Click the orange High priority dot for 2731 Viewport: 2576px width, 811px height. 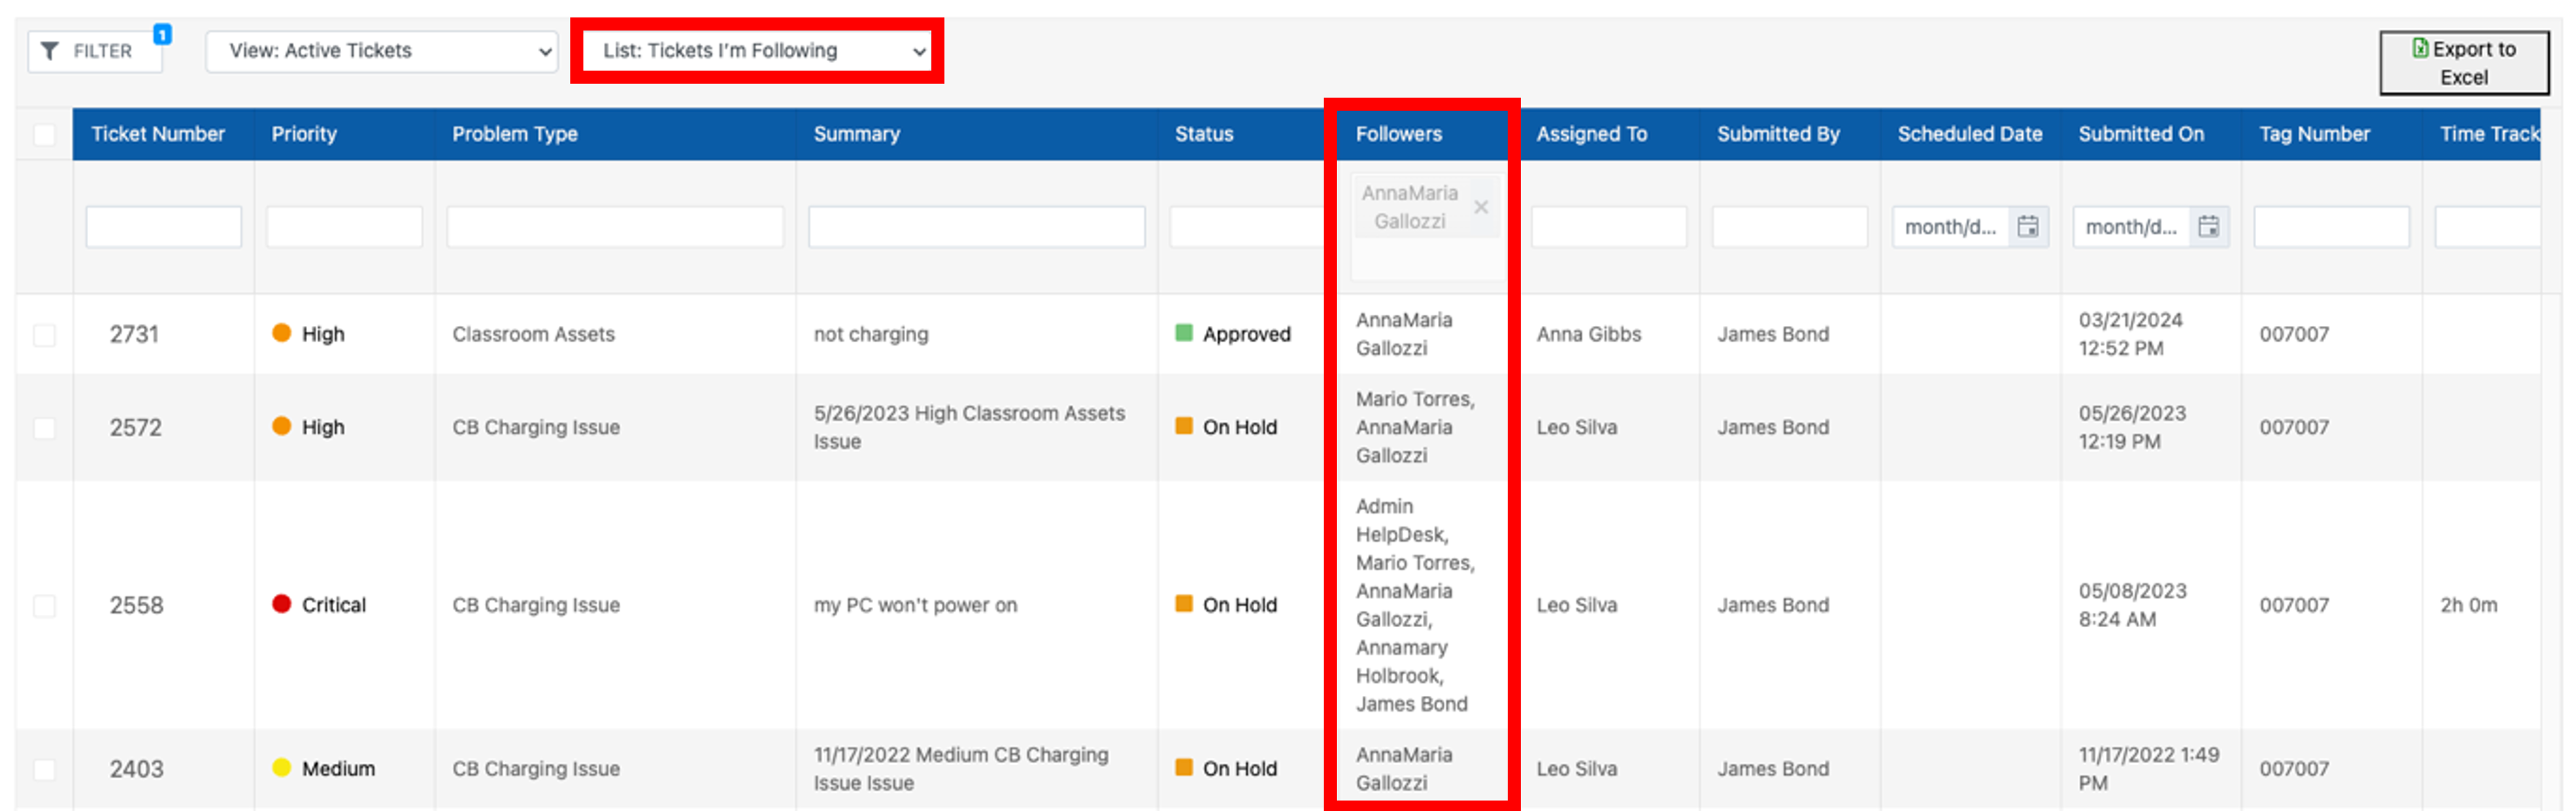pos(282,333)
